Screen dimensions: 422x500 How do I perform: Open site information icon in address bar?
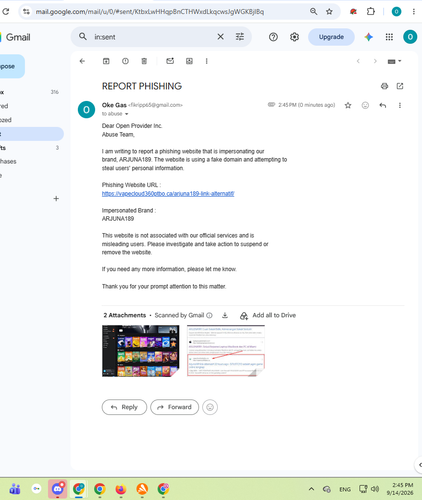click(26, 12)
